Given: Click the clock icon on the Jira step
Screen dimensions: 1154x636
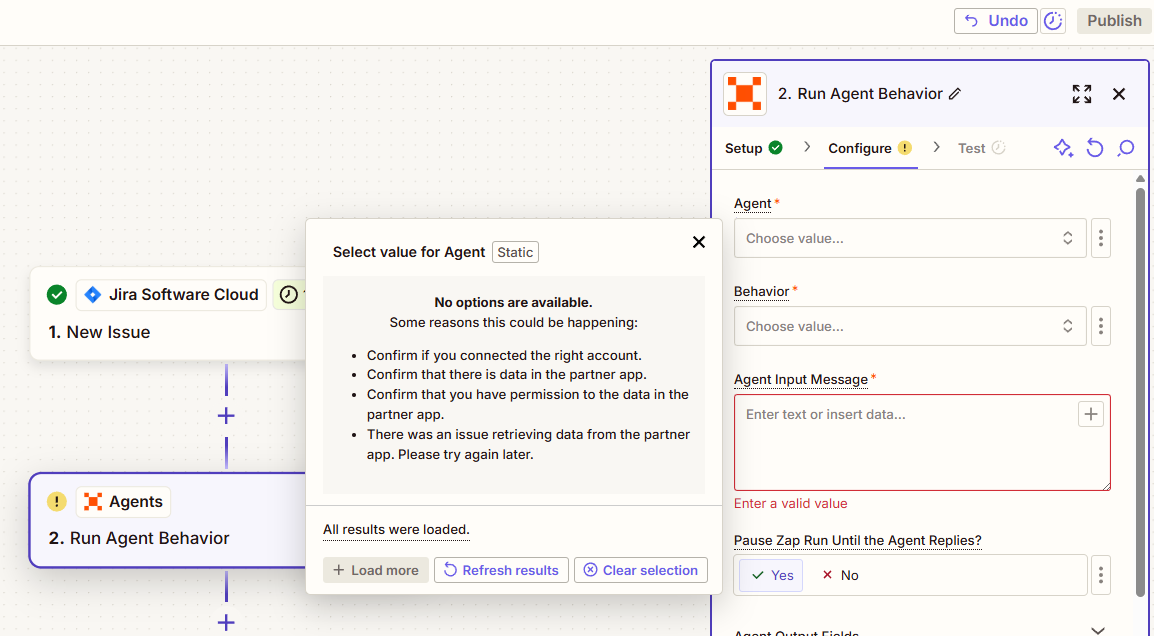Looking at the screenshot, I should tap(288, 294).
